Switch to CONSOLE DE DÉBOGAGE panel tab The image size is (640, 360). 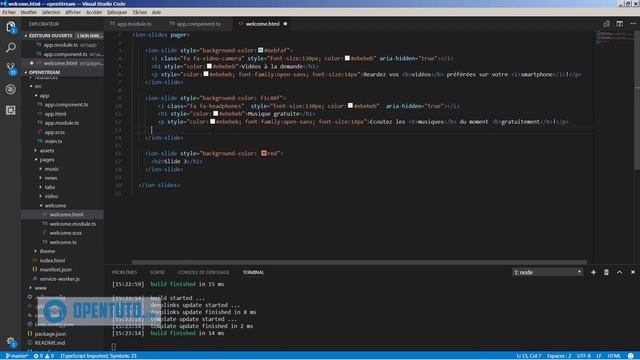pos(203,272)
